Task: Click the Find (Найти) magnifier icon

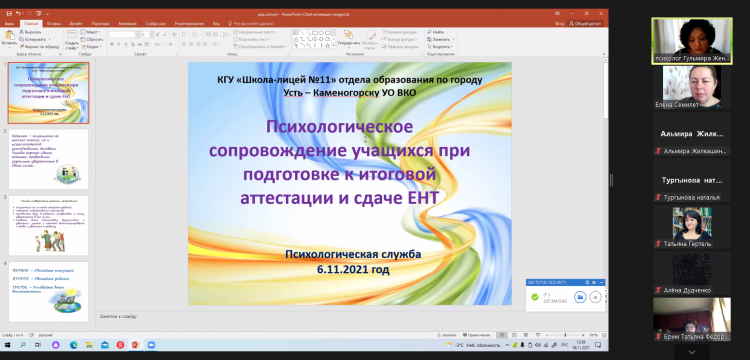Action: click(429, 32)
